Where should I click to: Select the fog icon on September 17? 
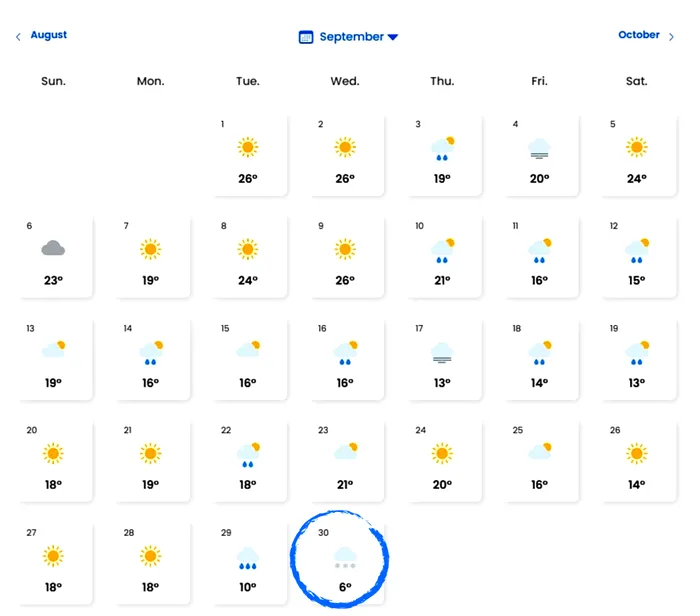(x=442, y=353)
